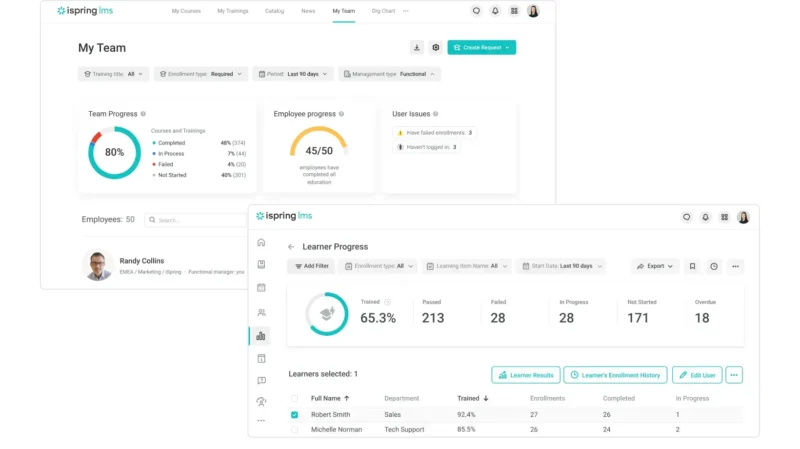Open the Training title filter dropdown
Image resolution: width=800 pixels, height=449 pixels.
(x=113, y=74)
